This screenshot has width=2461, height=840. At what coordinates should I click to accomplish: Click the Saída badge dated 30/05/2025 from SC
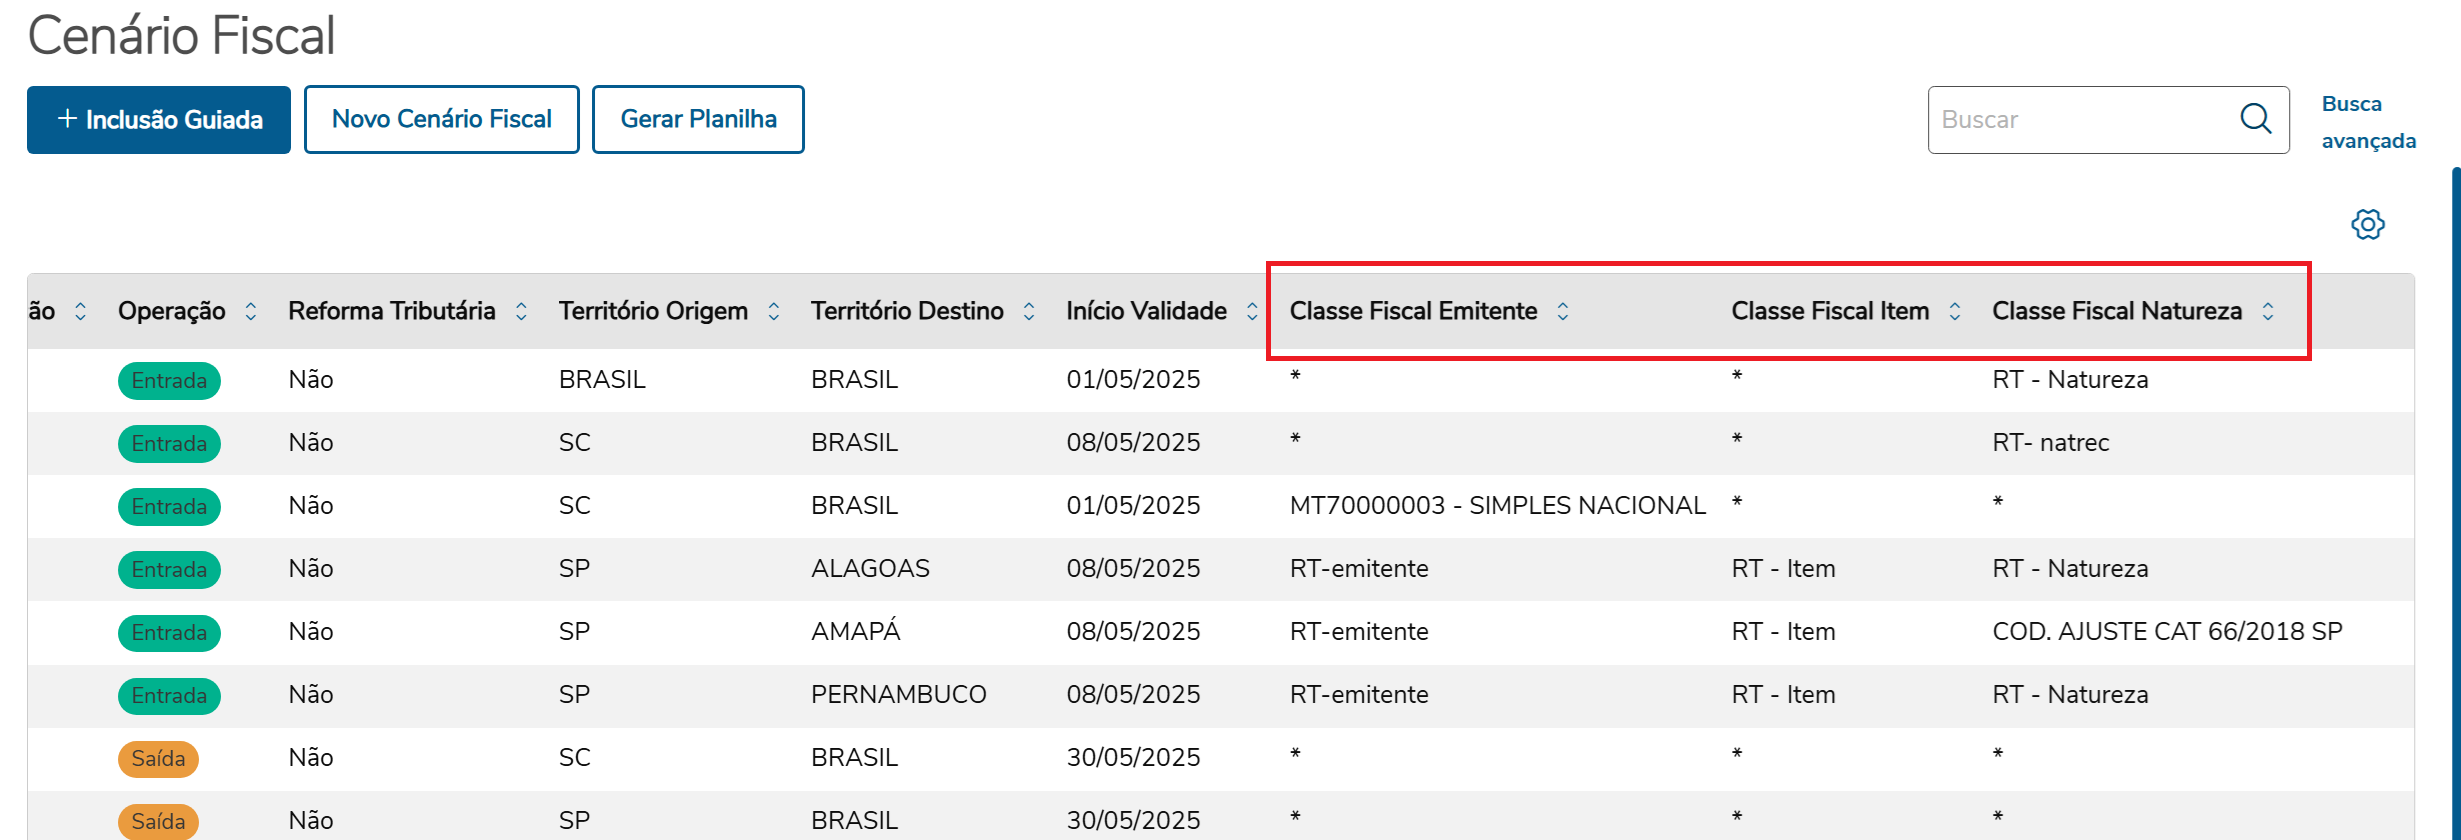coord(158,759)
